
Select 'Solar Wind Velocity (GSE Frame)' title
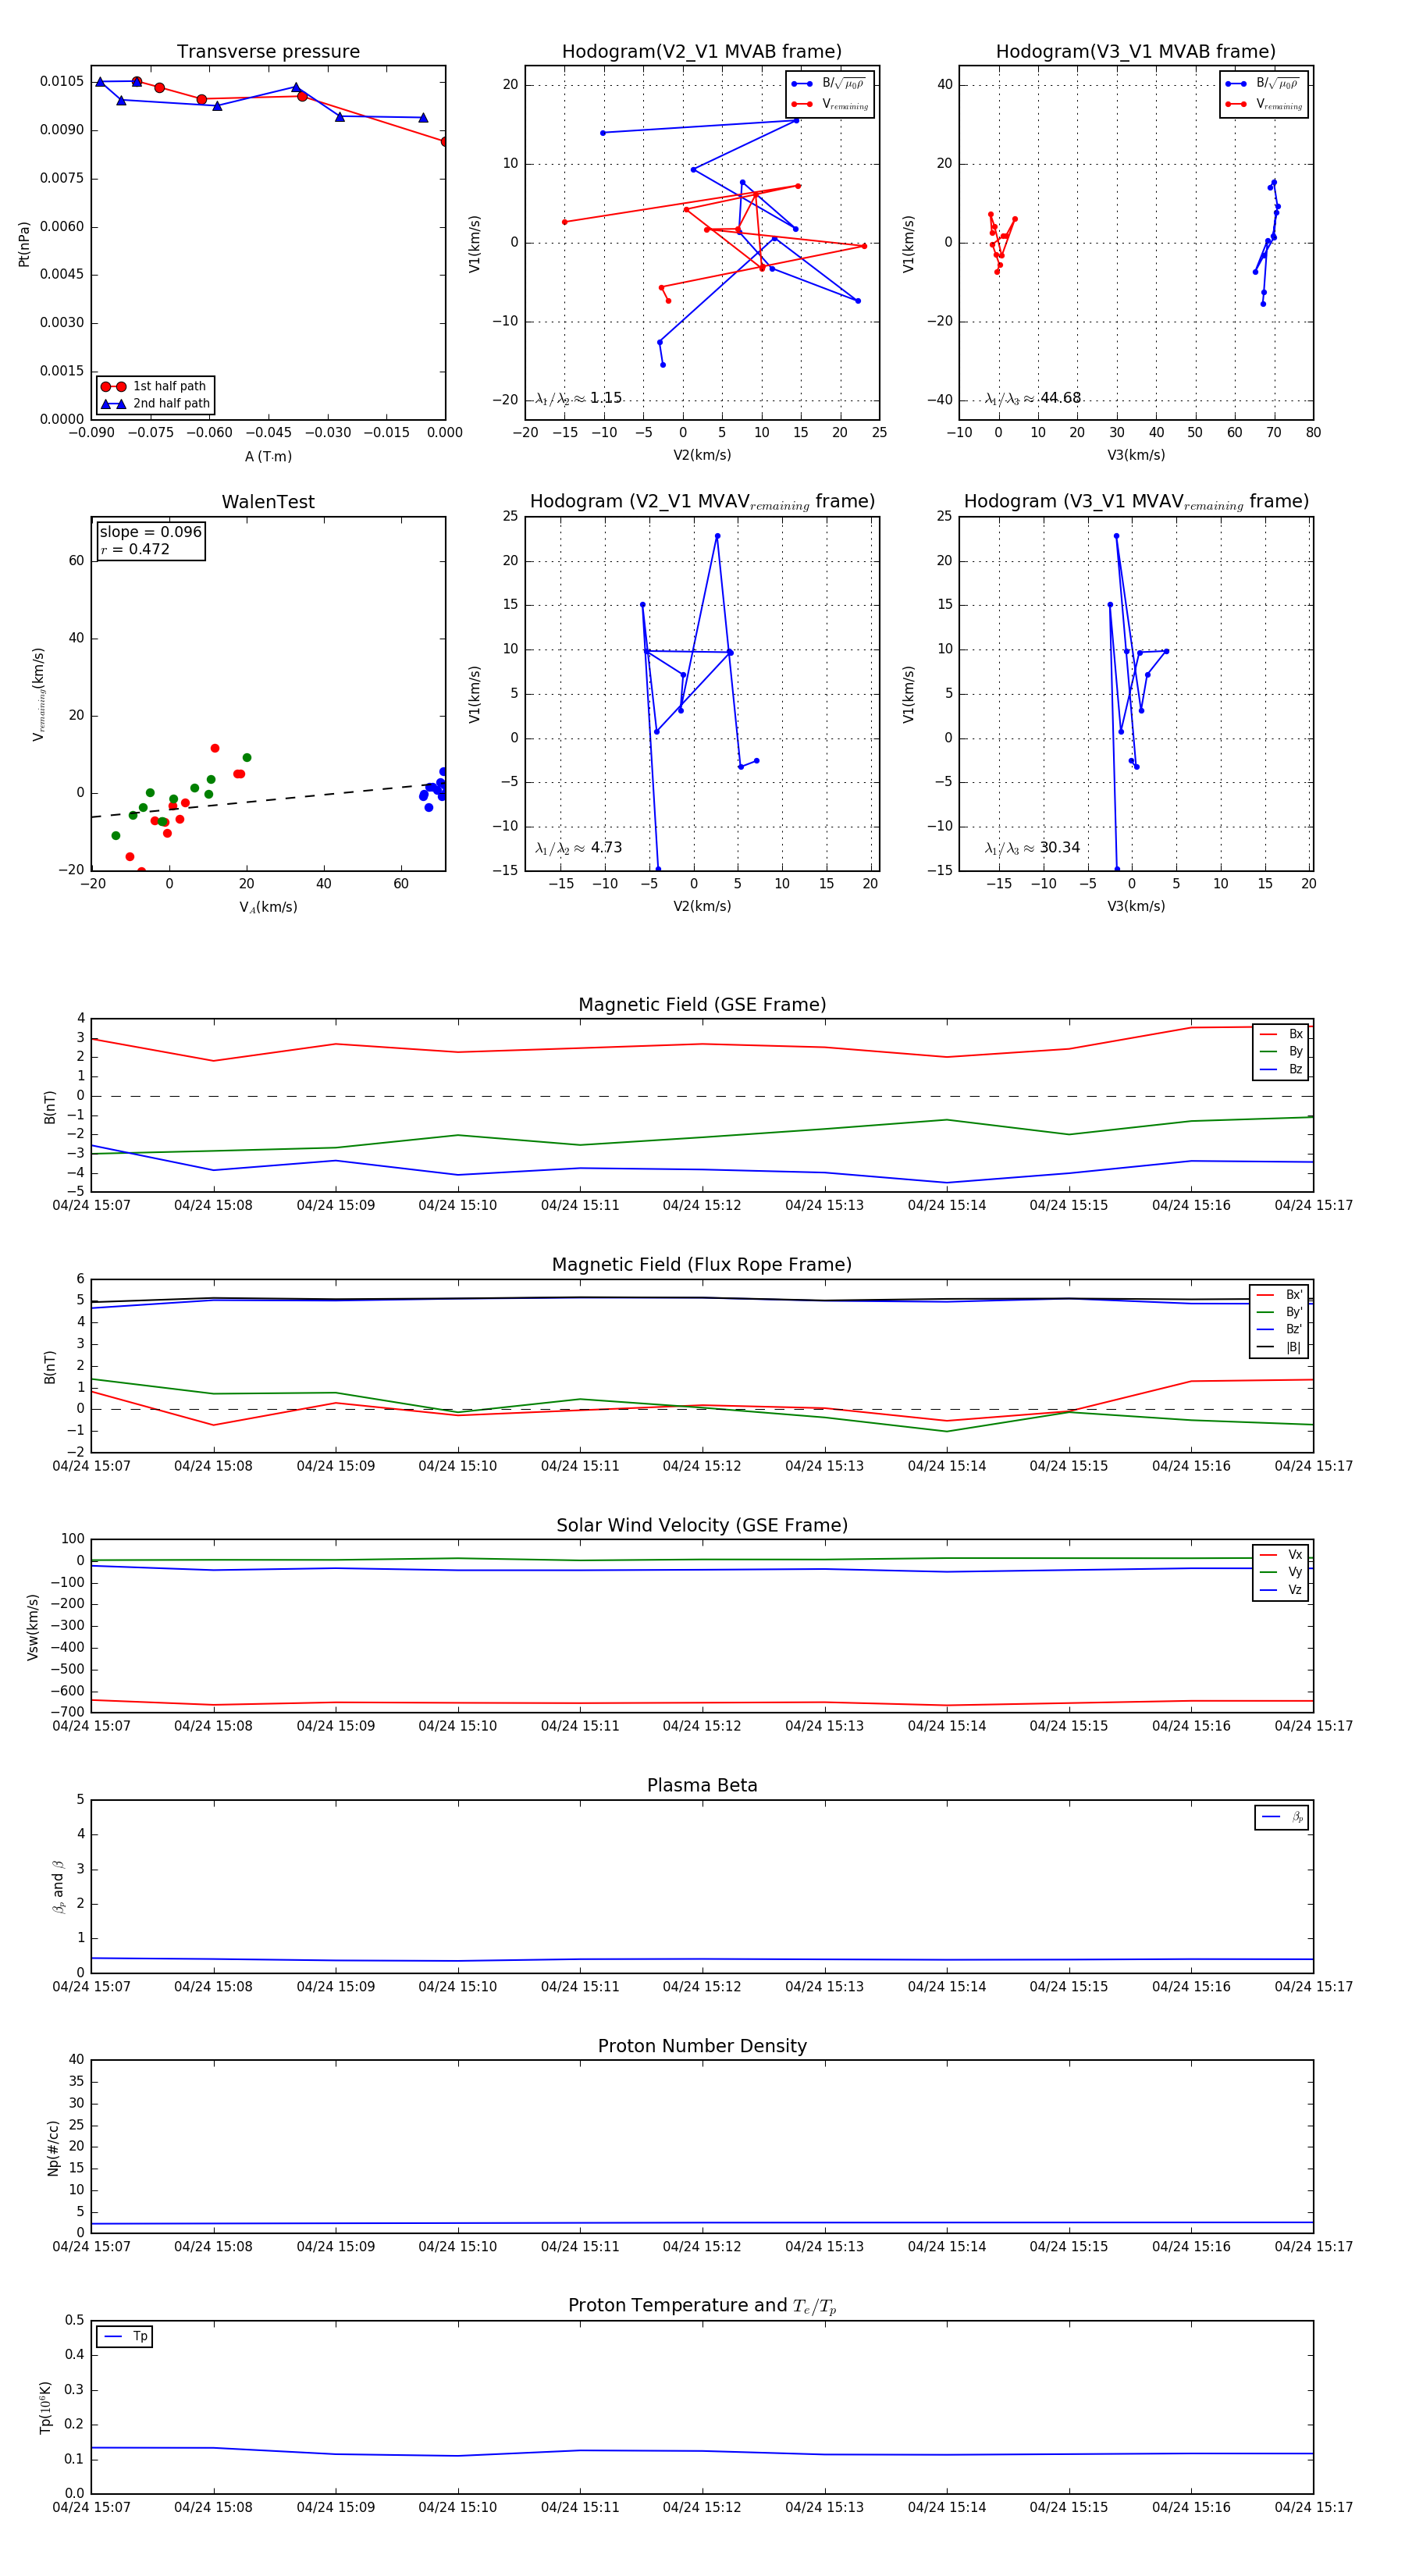click(702, 1525)
